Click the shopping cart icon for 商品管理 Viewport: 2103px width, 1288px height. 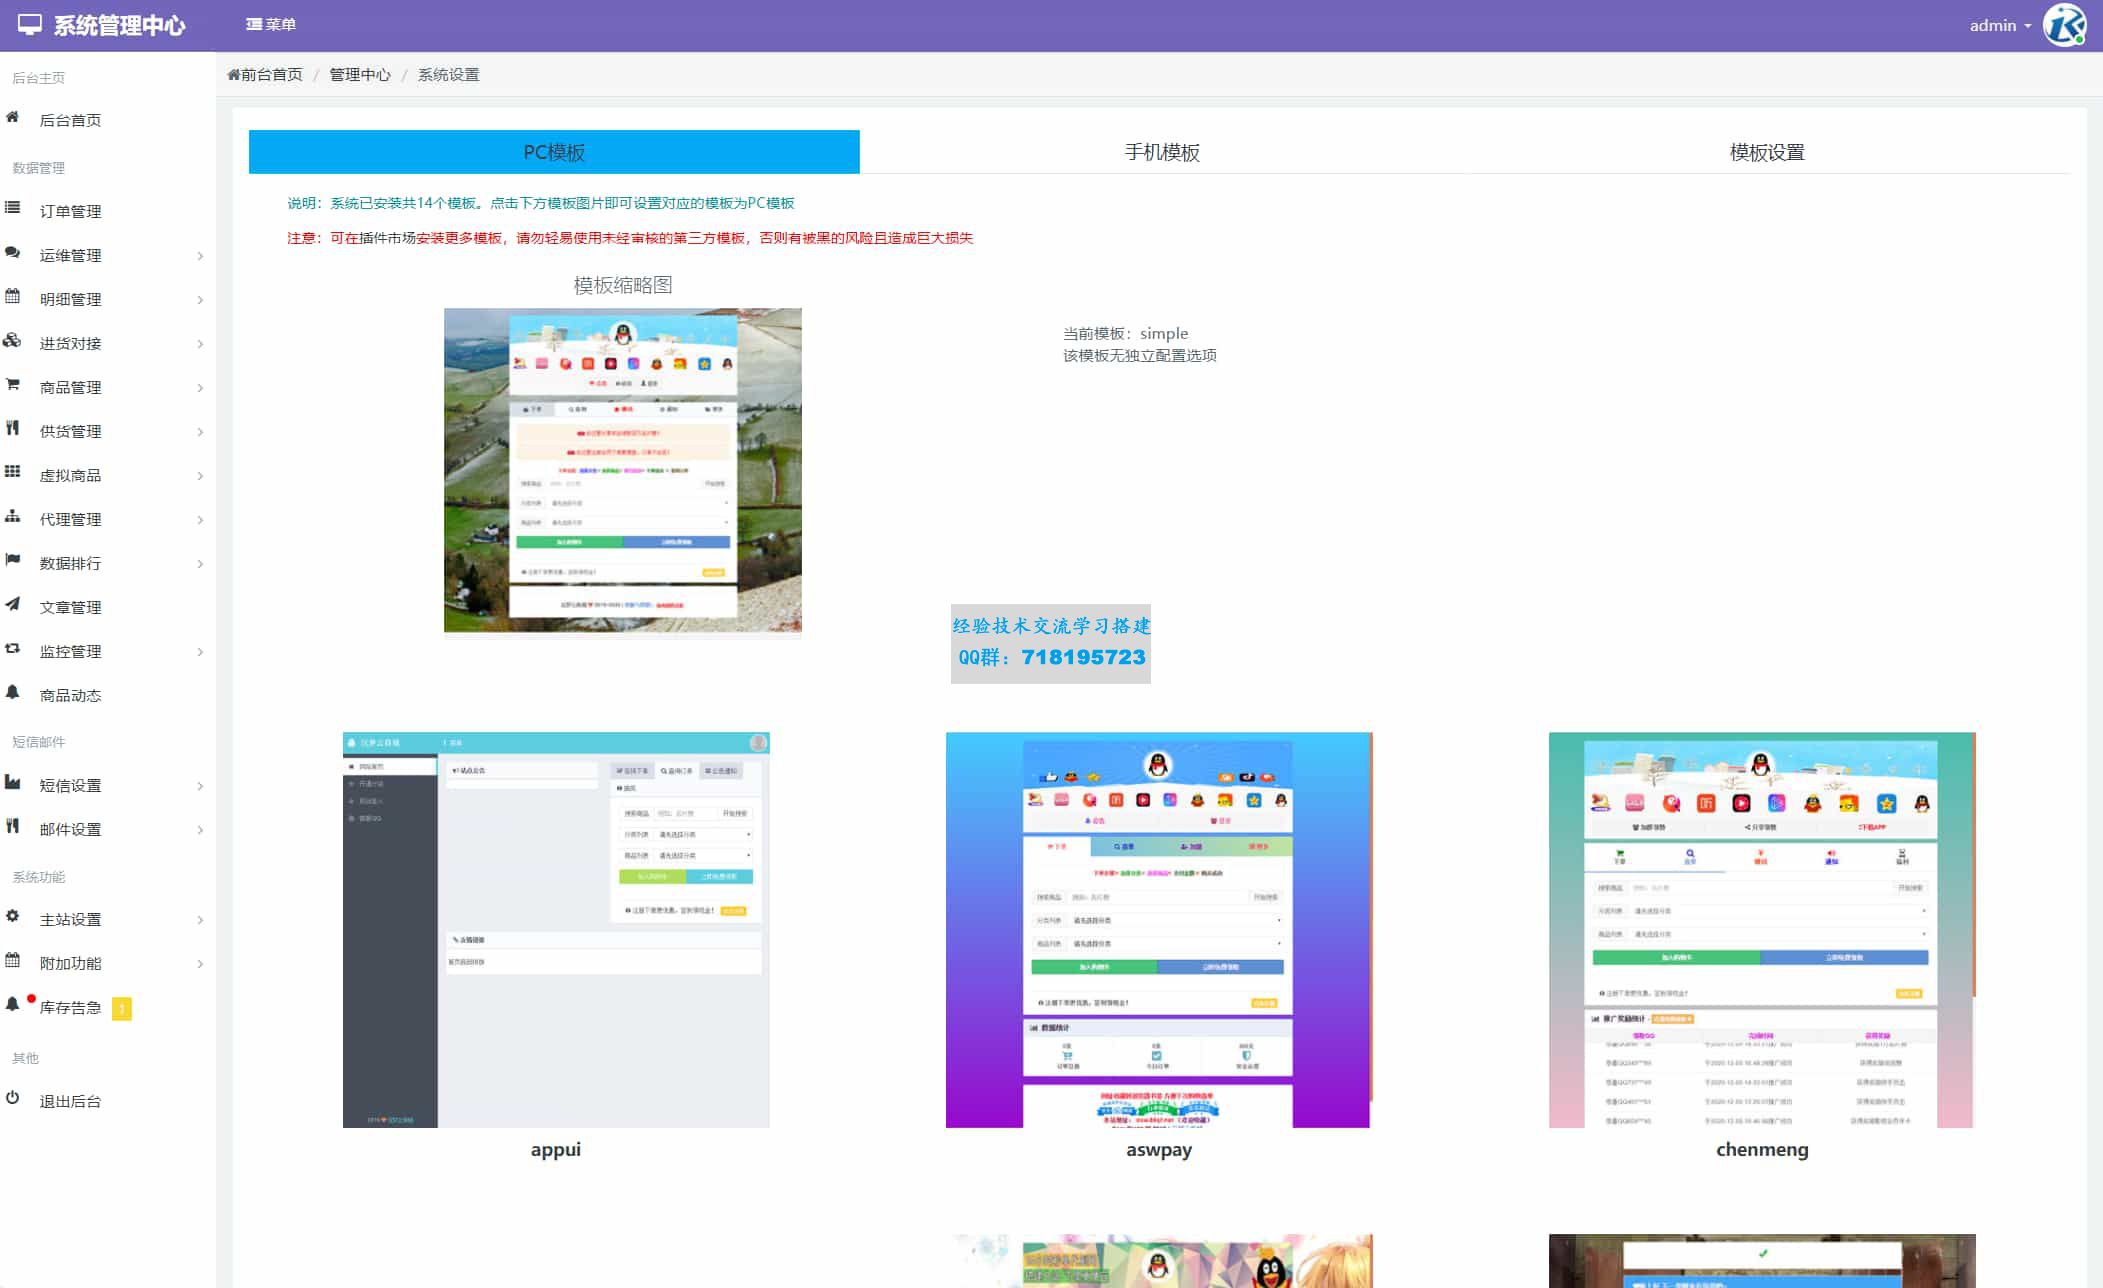13,385
